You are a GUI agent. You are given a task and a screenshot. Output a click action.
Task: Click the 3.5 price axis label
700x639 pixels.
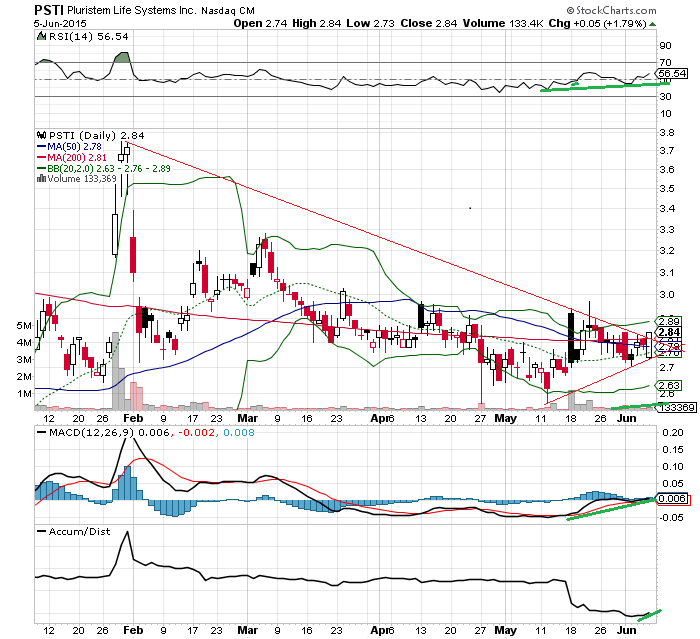coord(667,188)
